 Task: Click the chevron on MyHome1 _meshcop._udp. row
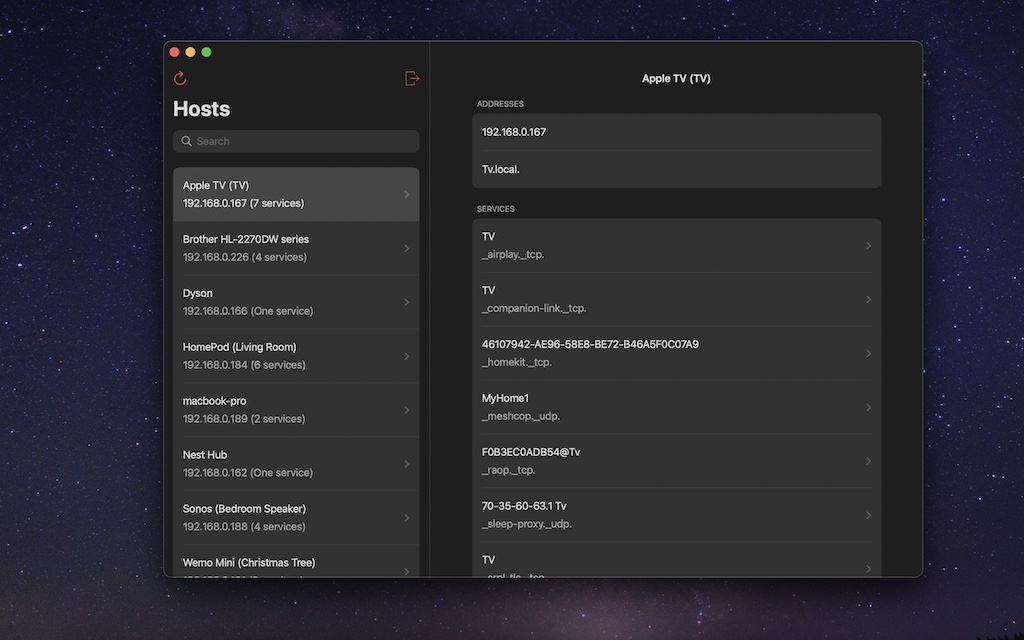click(868, 408)
